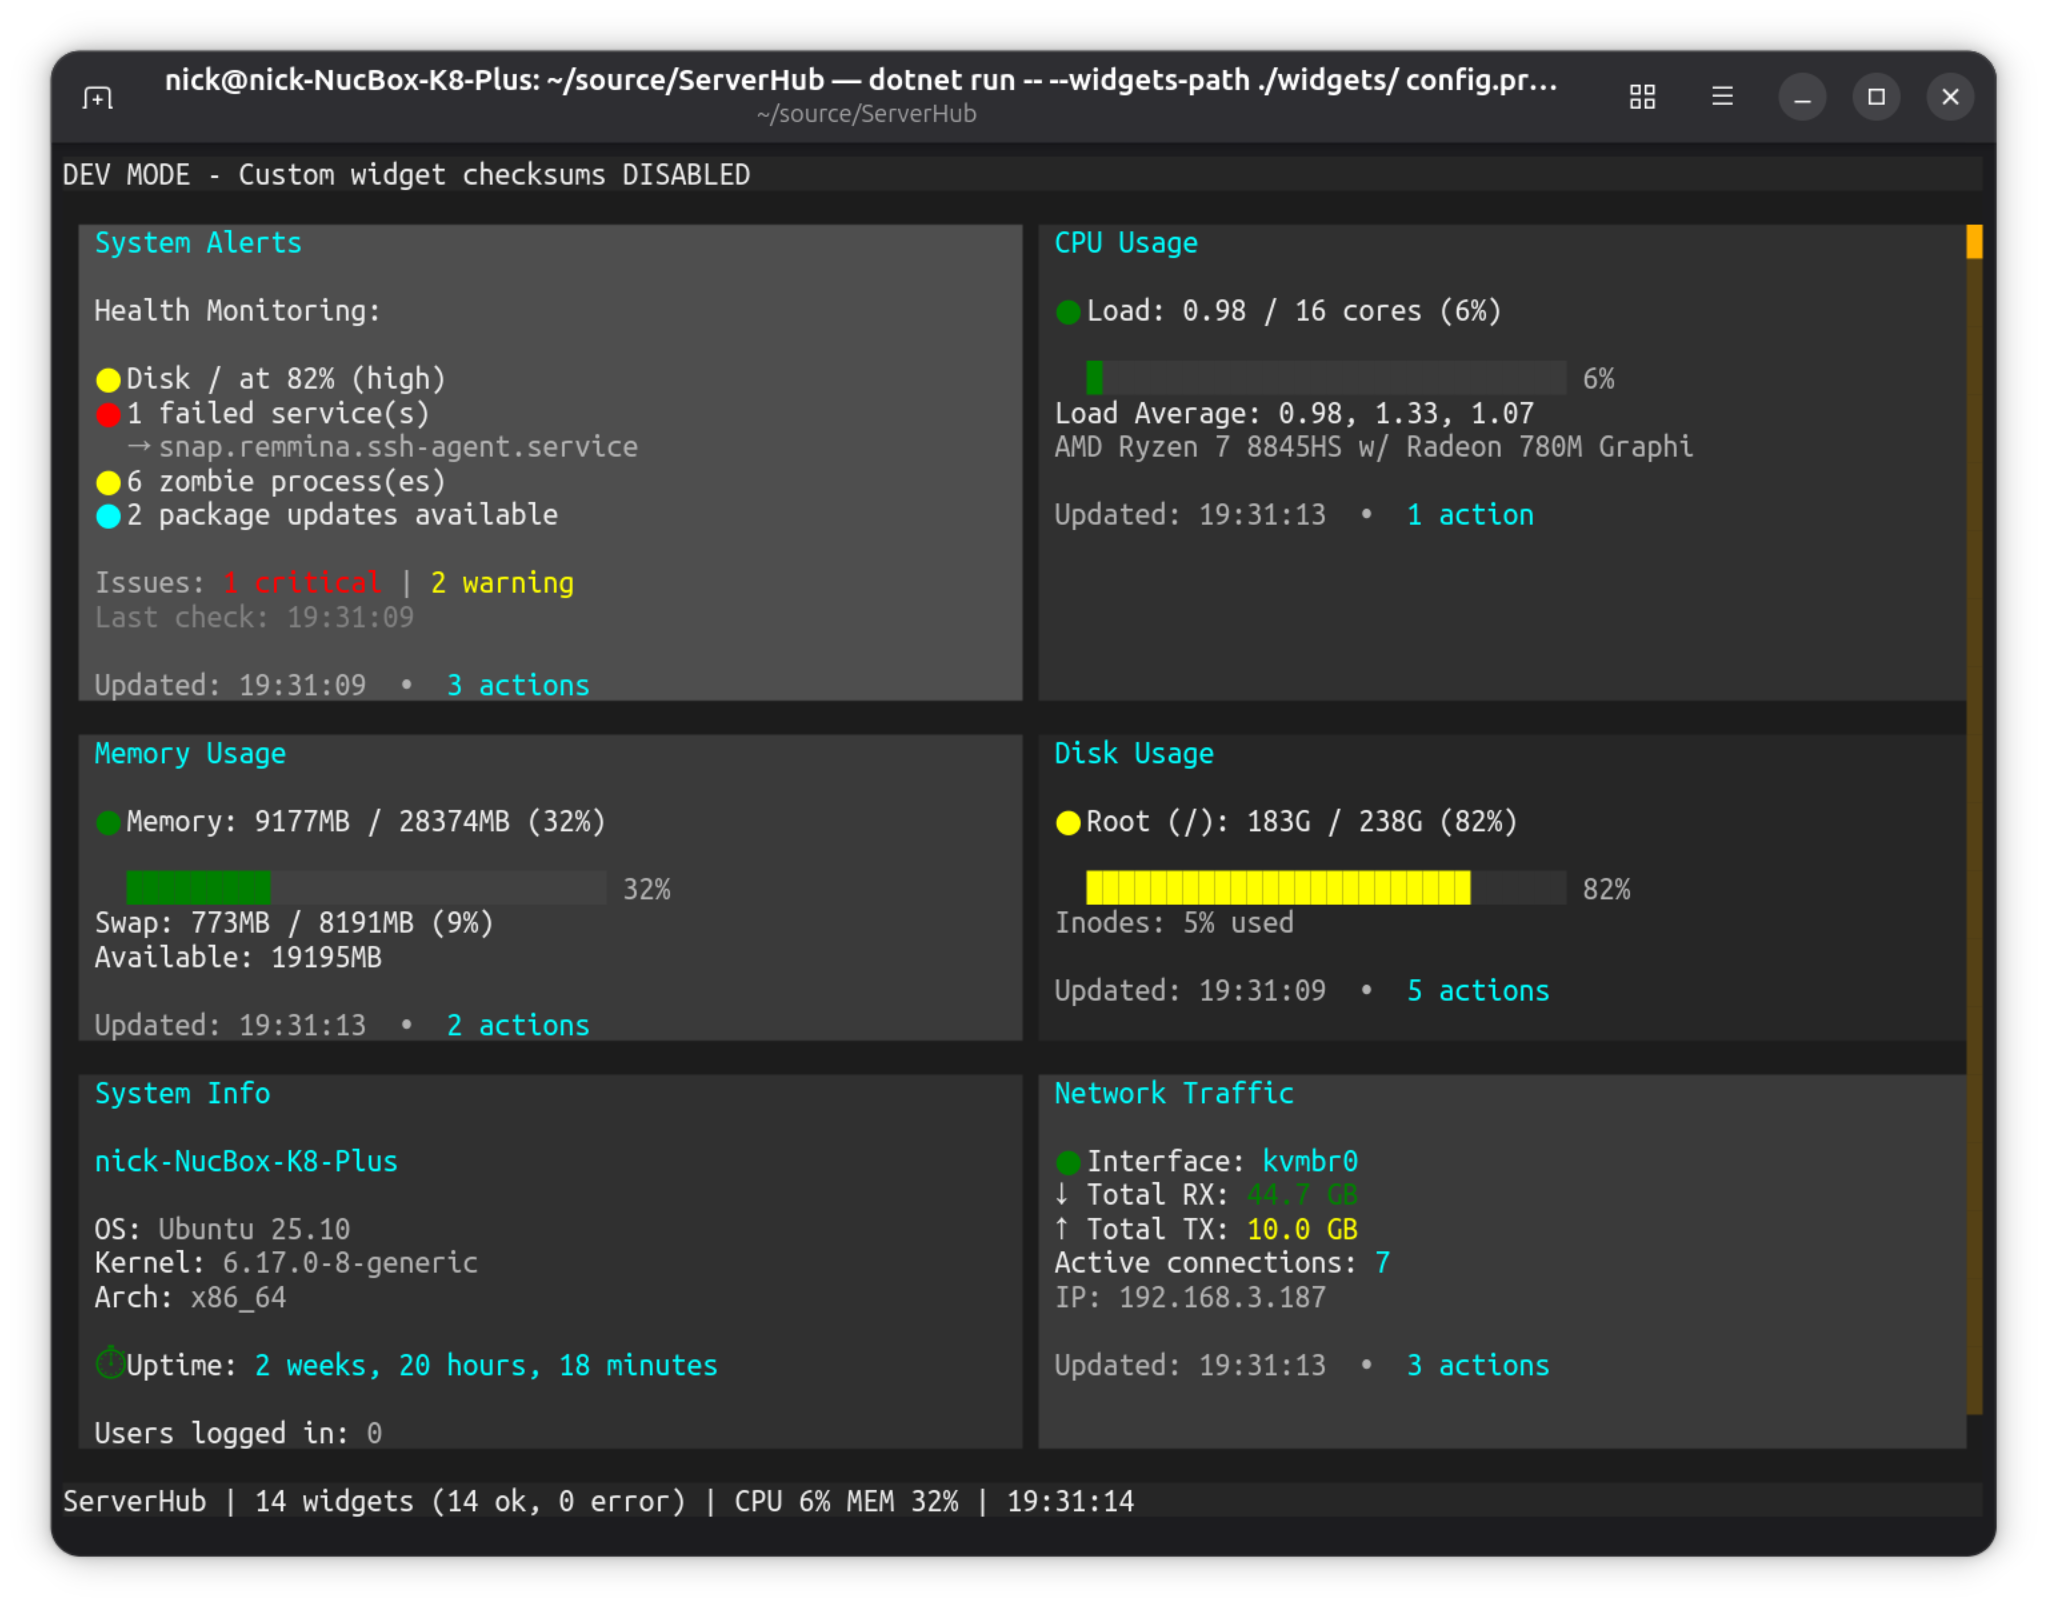This screenshot has height=1606, width=2046.
Task: Click the yellow disk usage progress bar
Action: [x=1278, y=888]
